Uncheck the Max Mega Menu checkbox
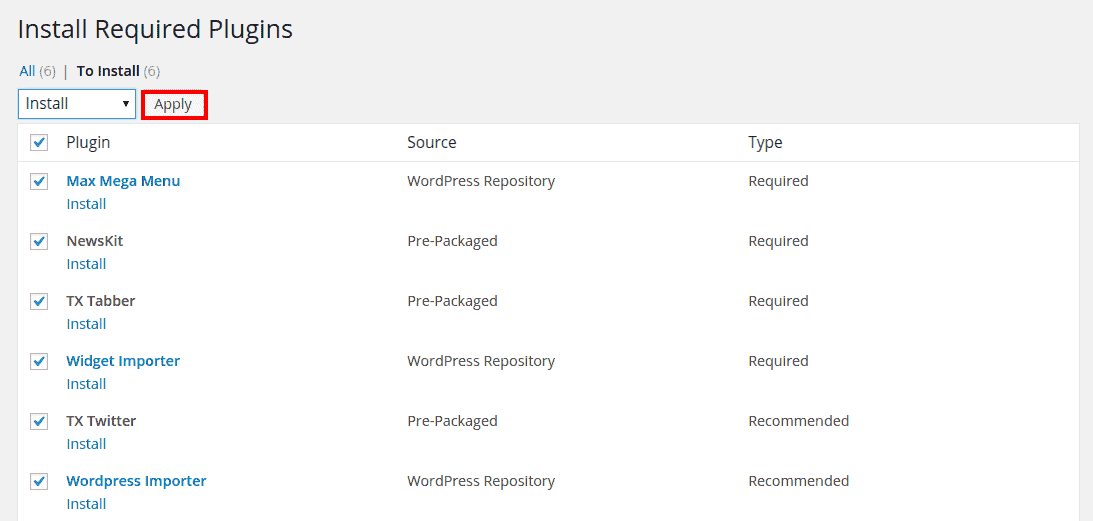The height and width of the screenshot is (521, 1093). point(39,181)
